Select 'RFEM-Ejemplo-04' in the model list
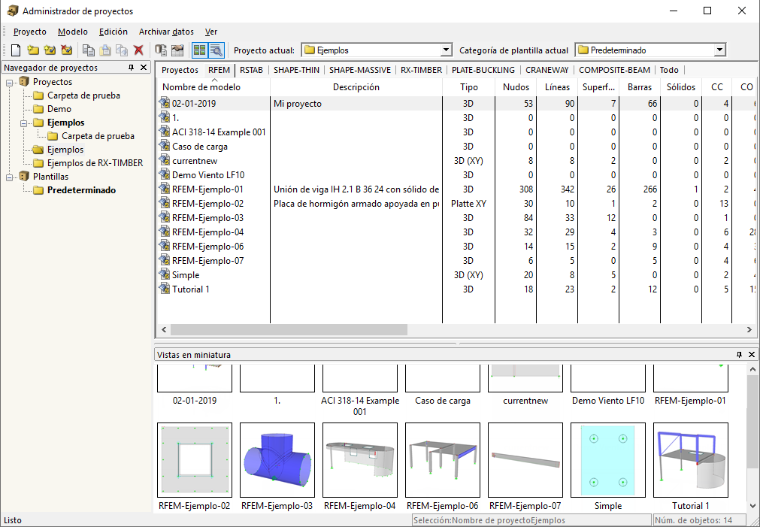Image resolution: width=760 pixels, height=527 pixels. click(208, 232)
